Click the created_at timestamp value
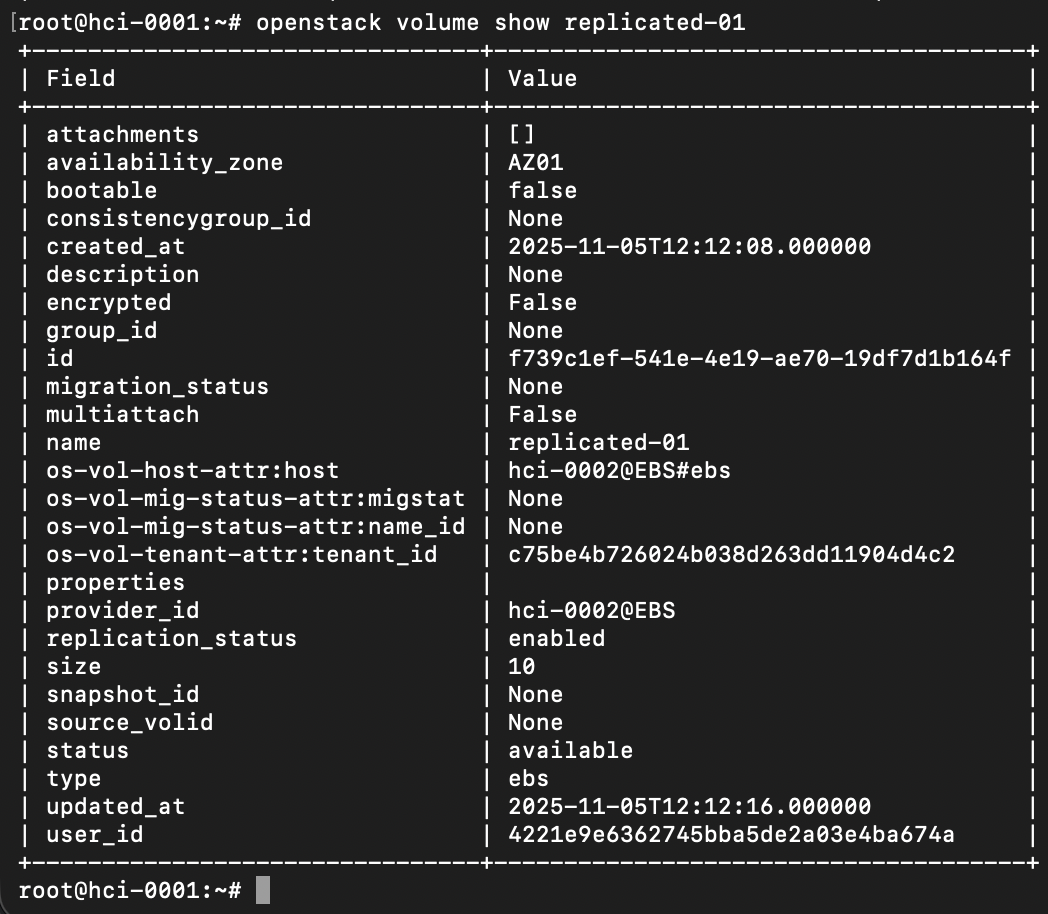1048x914 pixels. (689, 246)
